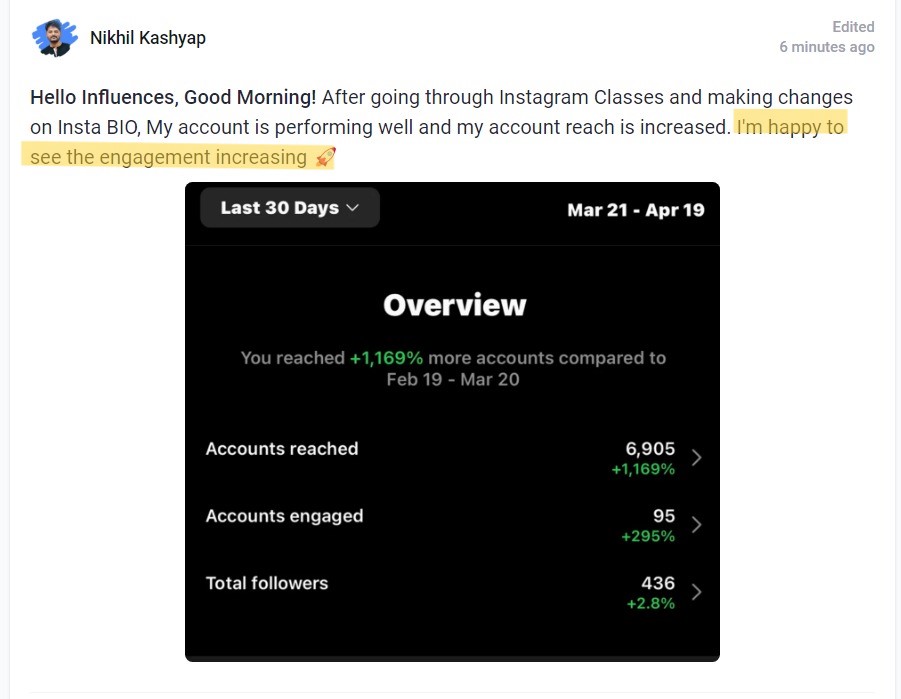This screenshot has height=699, width=901.
Task: Select the Accounts reached row label
Action: (x=282, y=448)
